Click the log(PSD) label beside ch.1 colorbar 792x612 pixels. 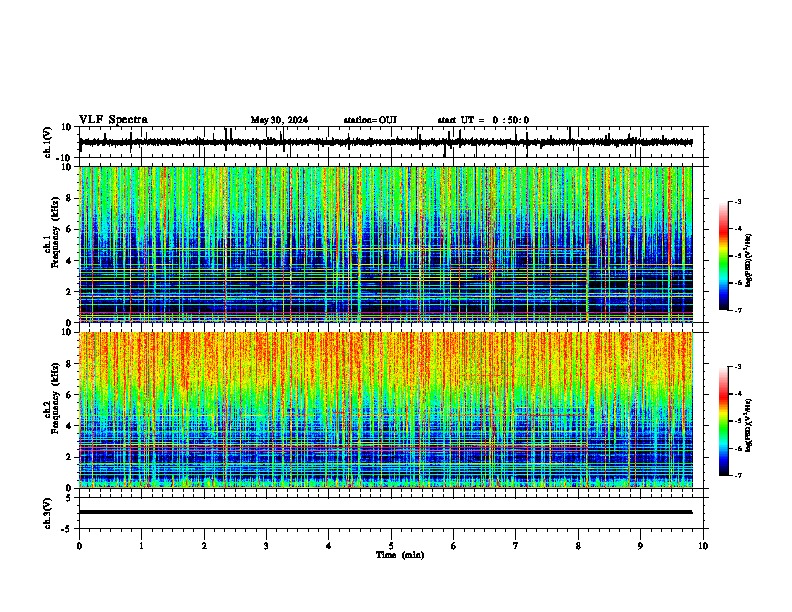click(x=749, y=261)
